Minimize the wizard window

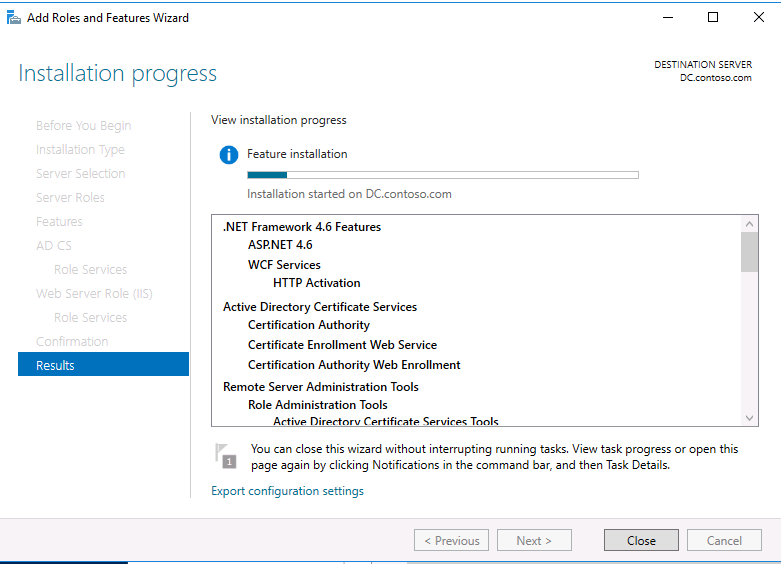tap(666, 17)
